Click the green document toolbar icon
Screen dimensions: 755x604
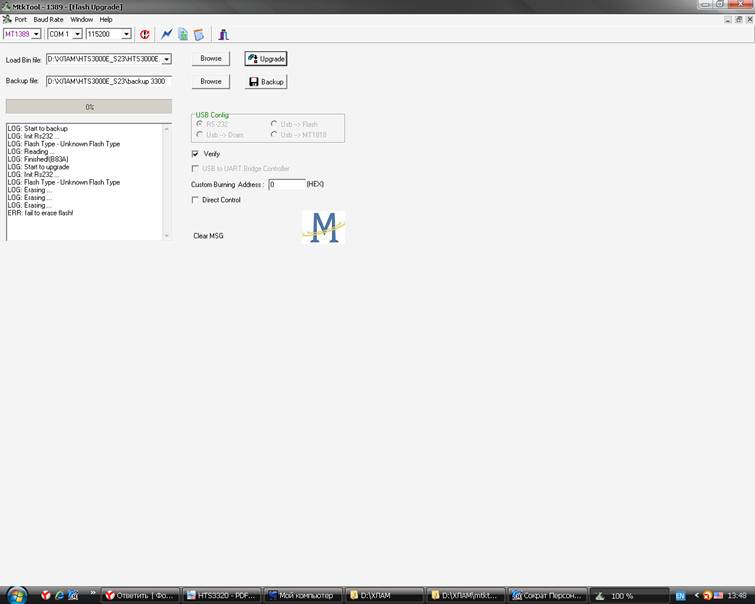coord(183,34)
